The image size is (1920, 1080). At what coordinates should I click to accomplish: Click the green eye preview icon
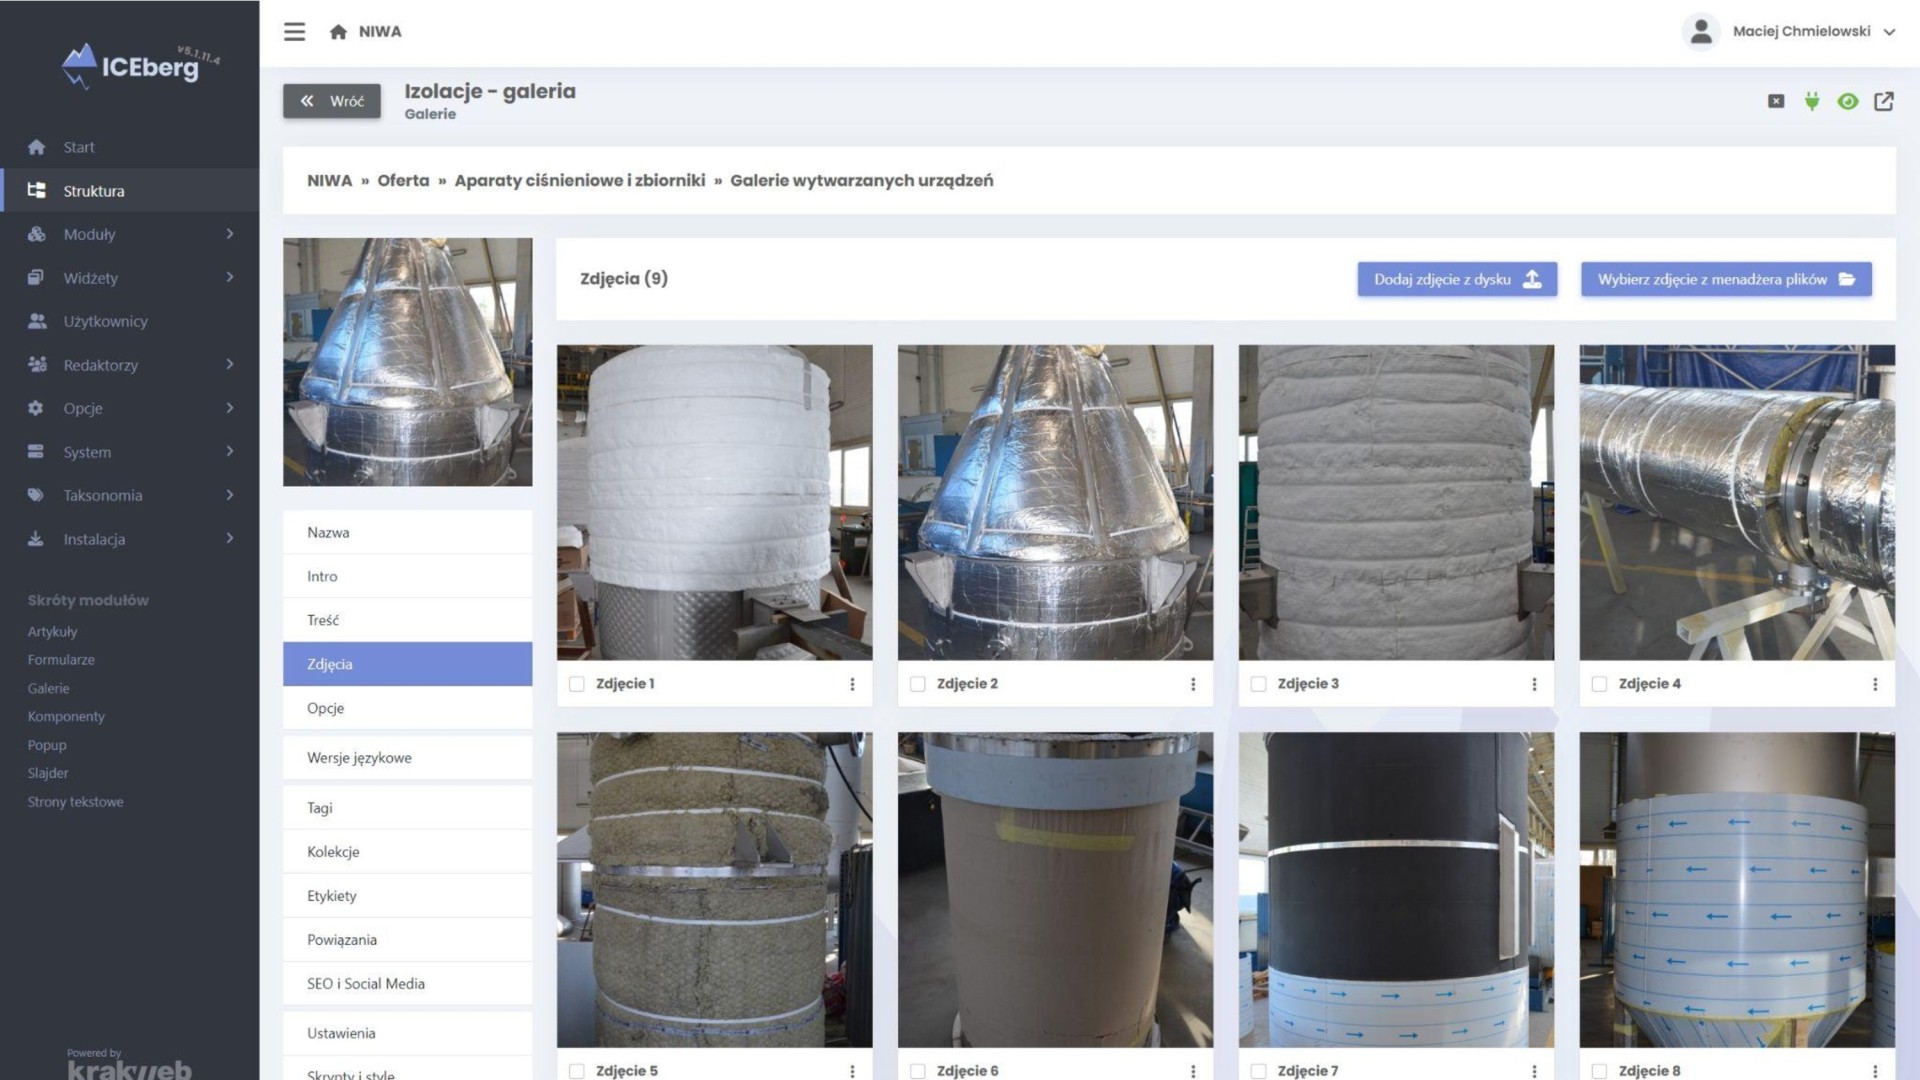pos(1847,101)
